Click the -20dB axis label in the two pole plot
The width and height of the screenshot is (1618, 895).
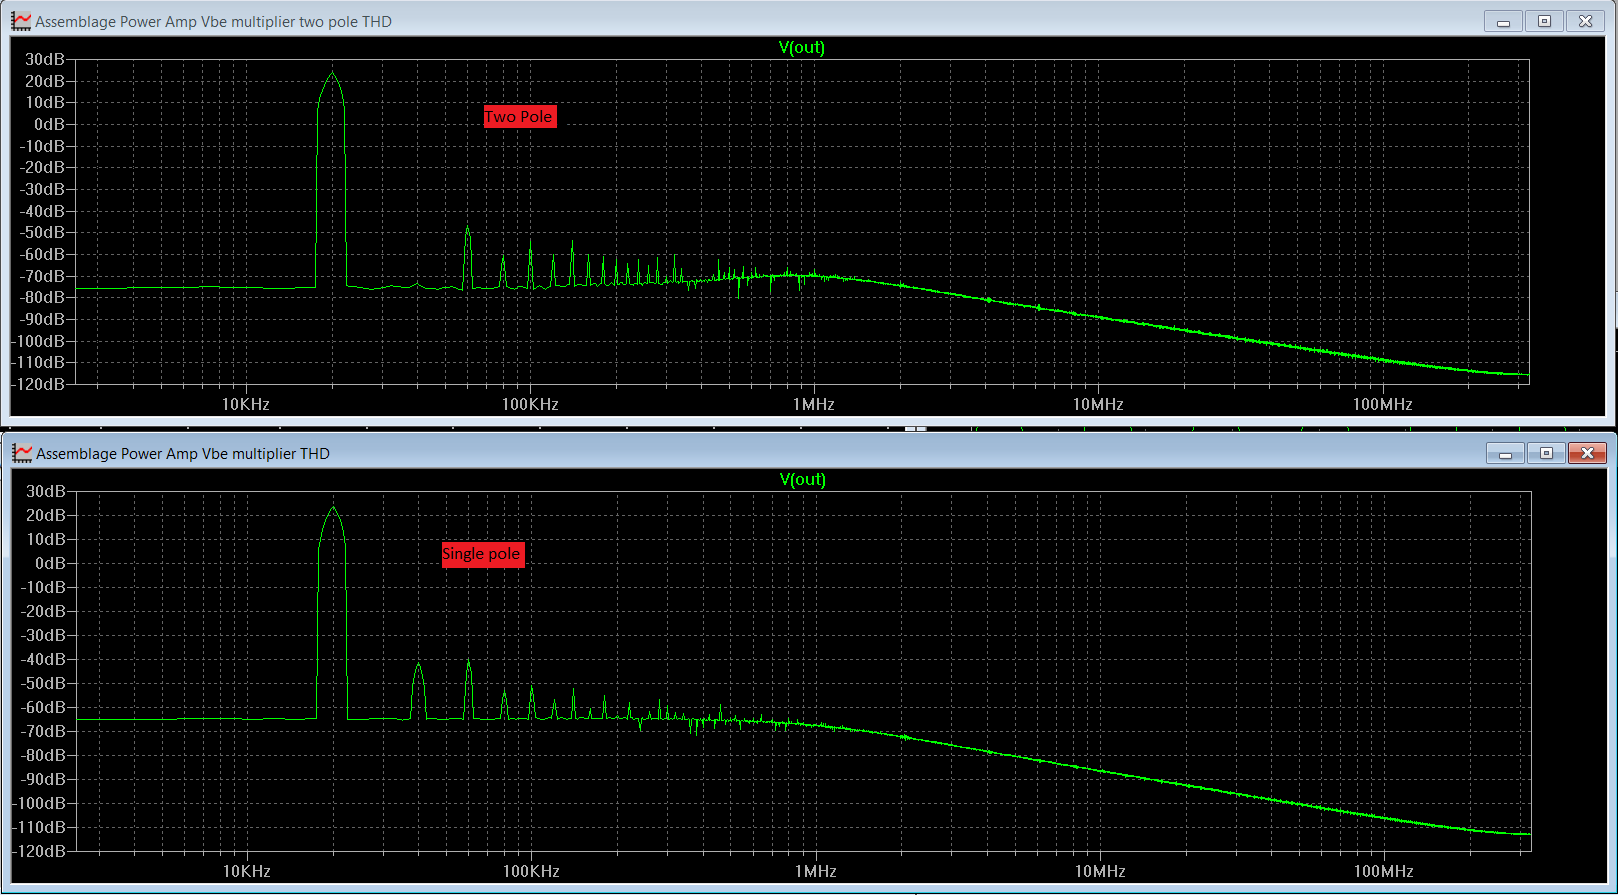tap(42, 167)
